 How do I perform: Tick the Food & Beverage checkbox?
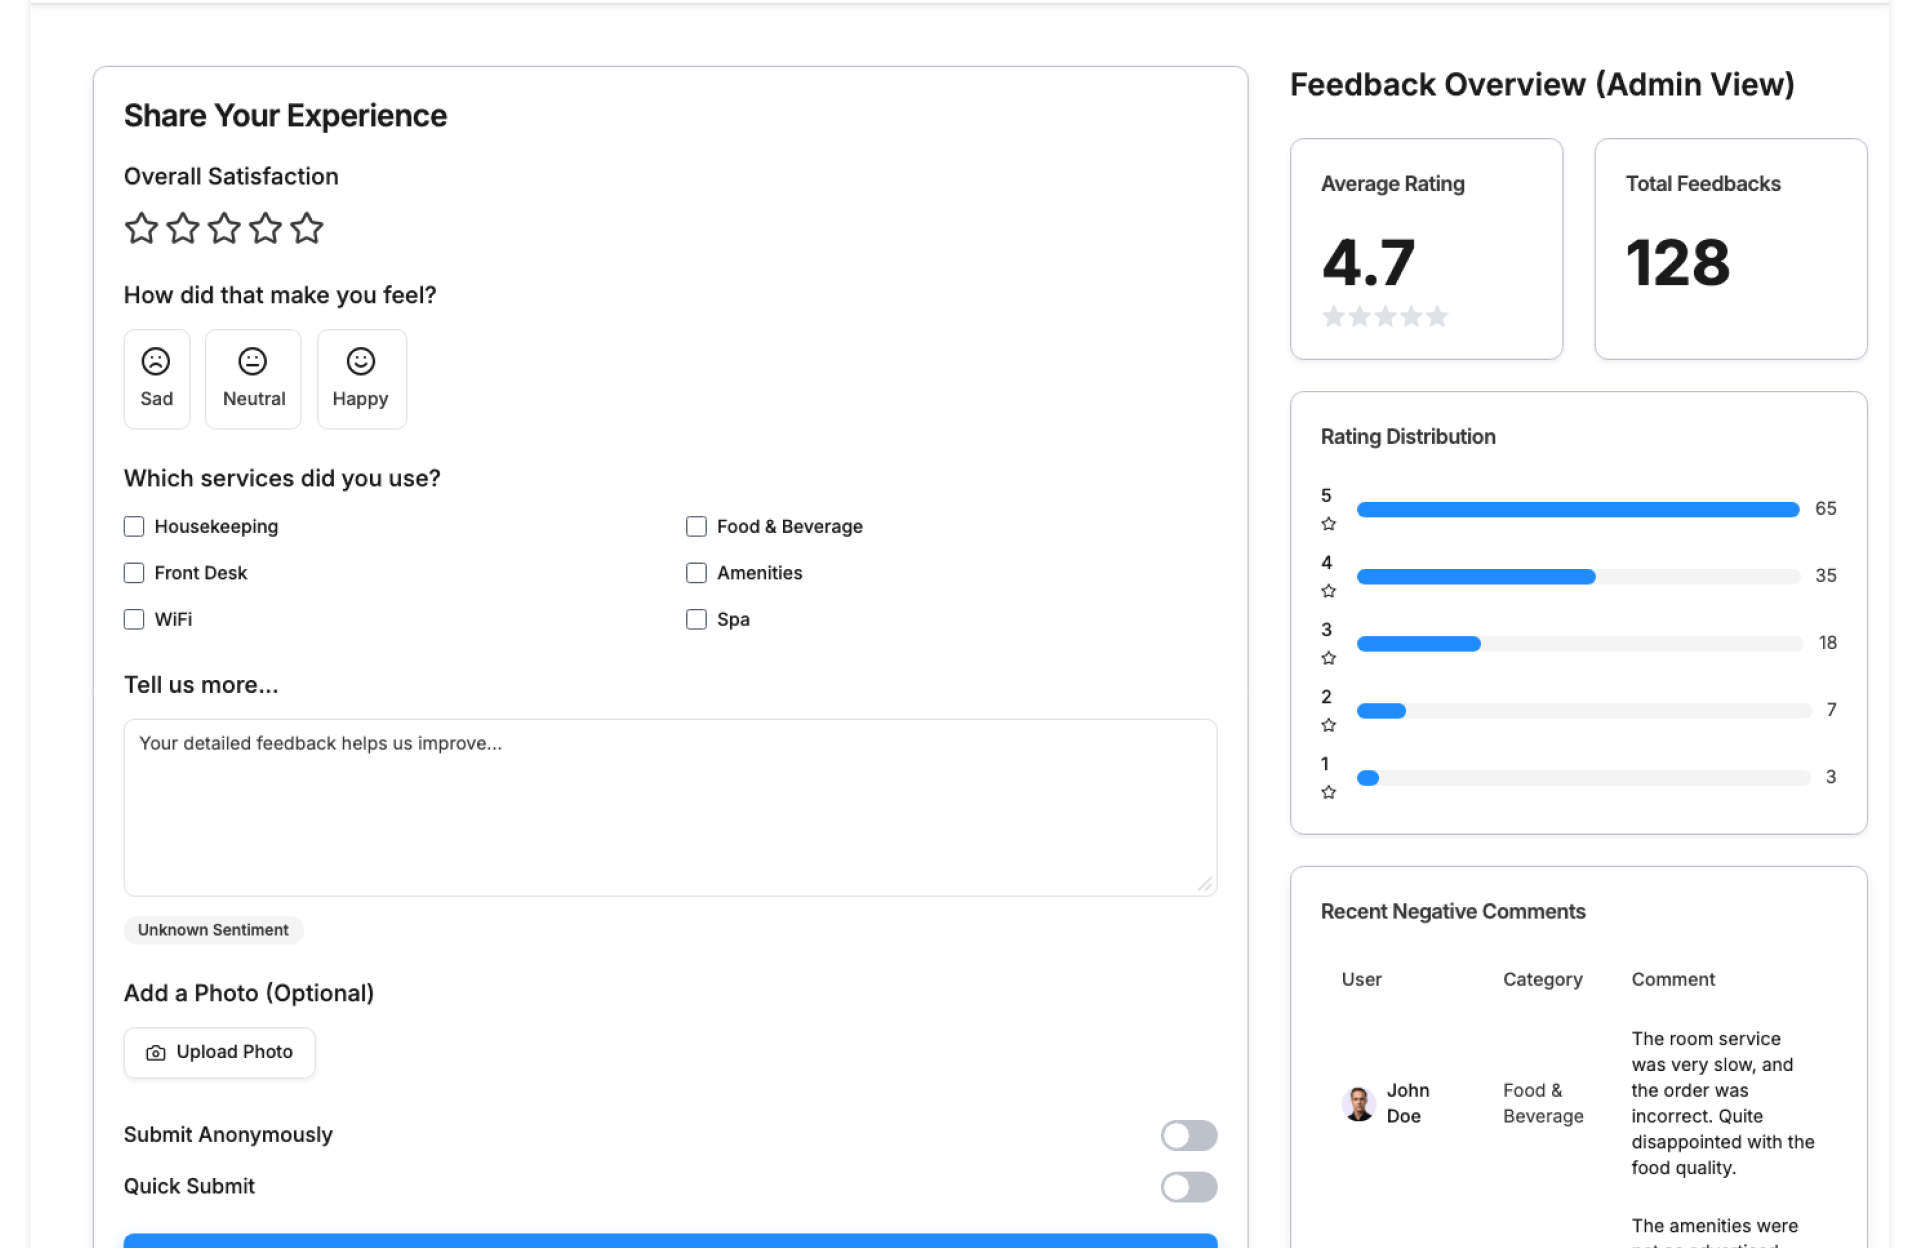click(x=696, y=526)
